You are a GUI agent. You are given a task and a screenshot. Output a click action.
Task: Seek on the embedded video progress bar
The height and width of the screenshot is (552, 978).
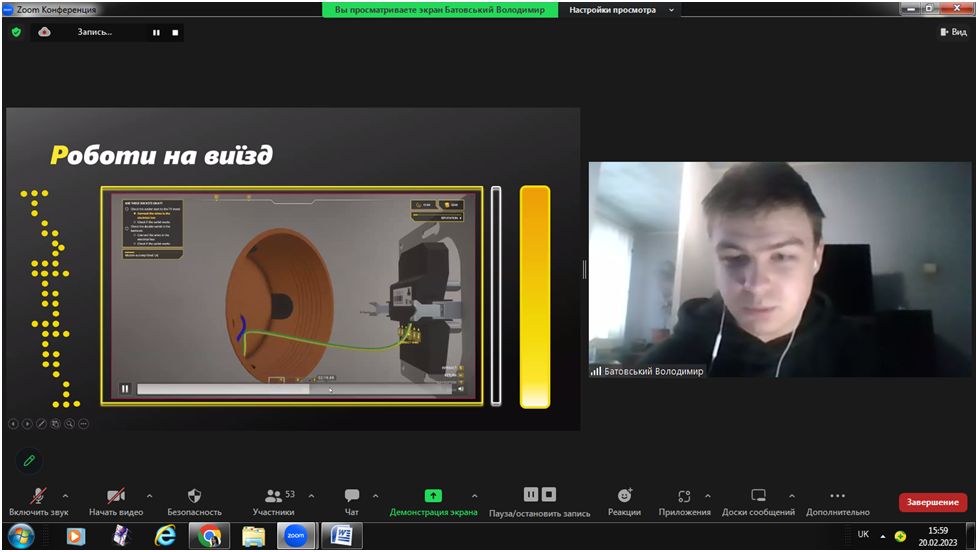pos(294,389)
